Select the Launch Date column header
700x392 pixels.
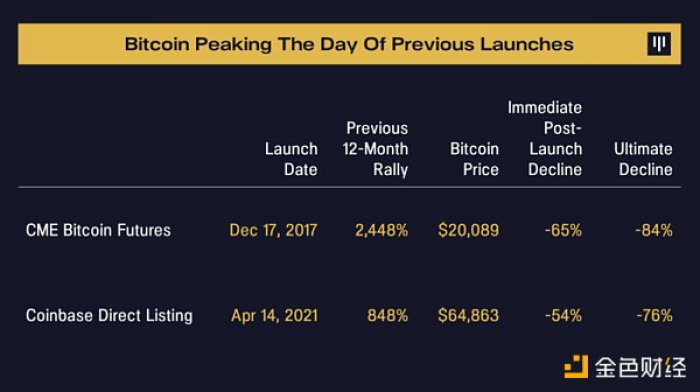(x=291, y=159)
